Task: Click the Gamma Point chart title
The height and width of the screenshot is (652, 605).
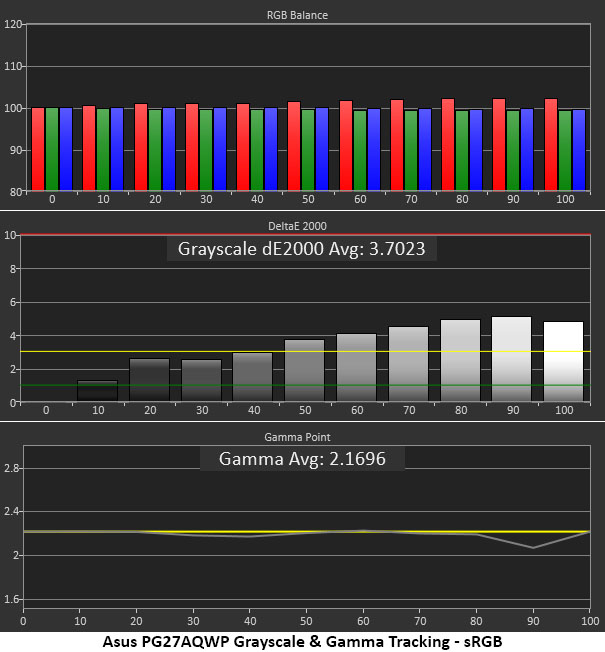Action: [x=297, y=437]
